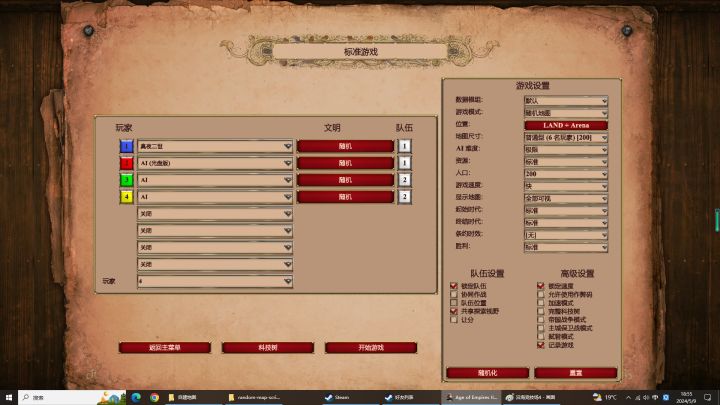Image resolution: width=720 pixels, height=405 pixels.
Task: Click player 2 随机 civilization button
Action: click(x=345, y=163)
